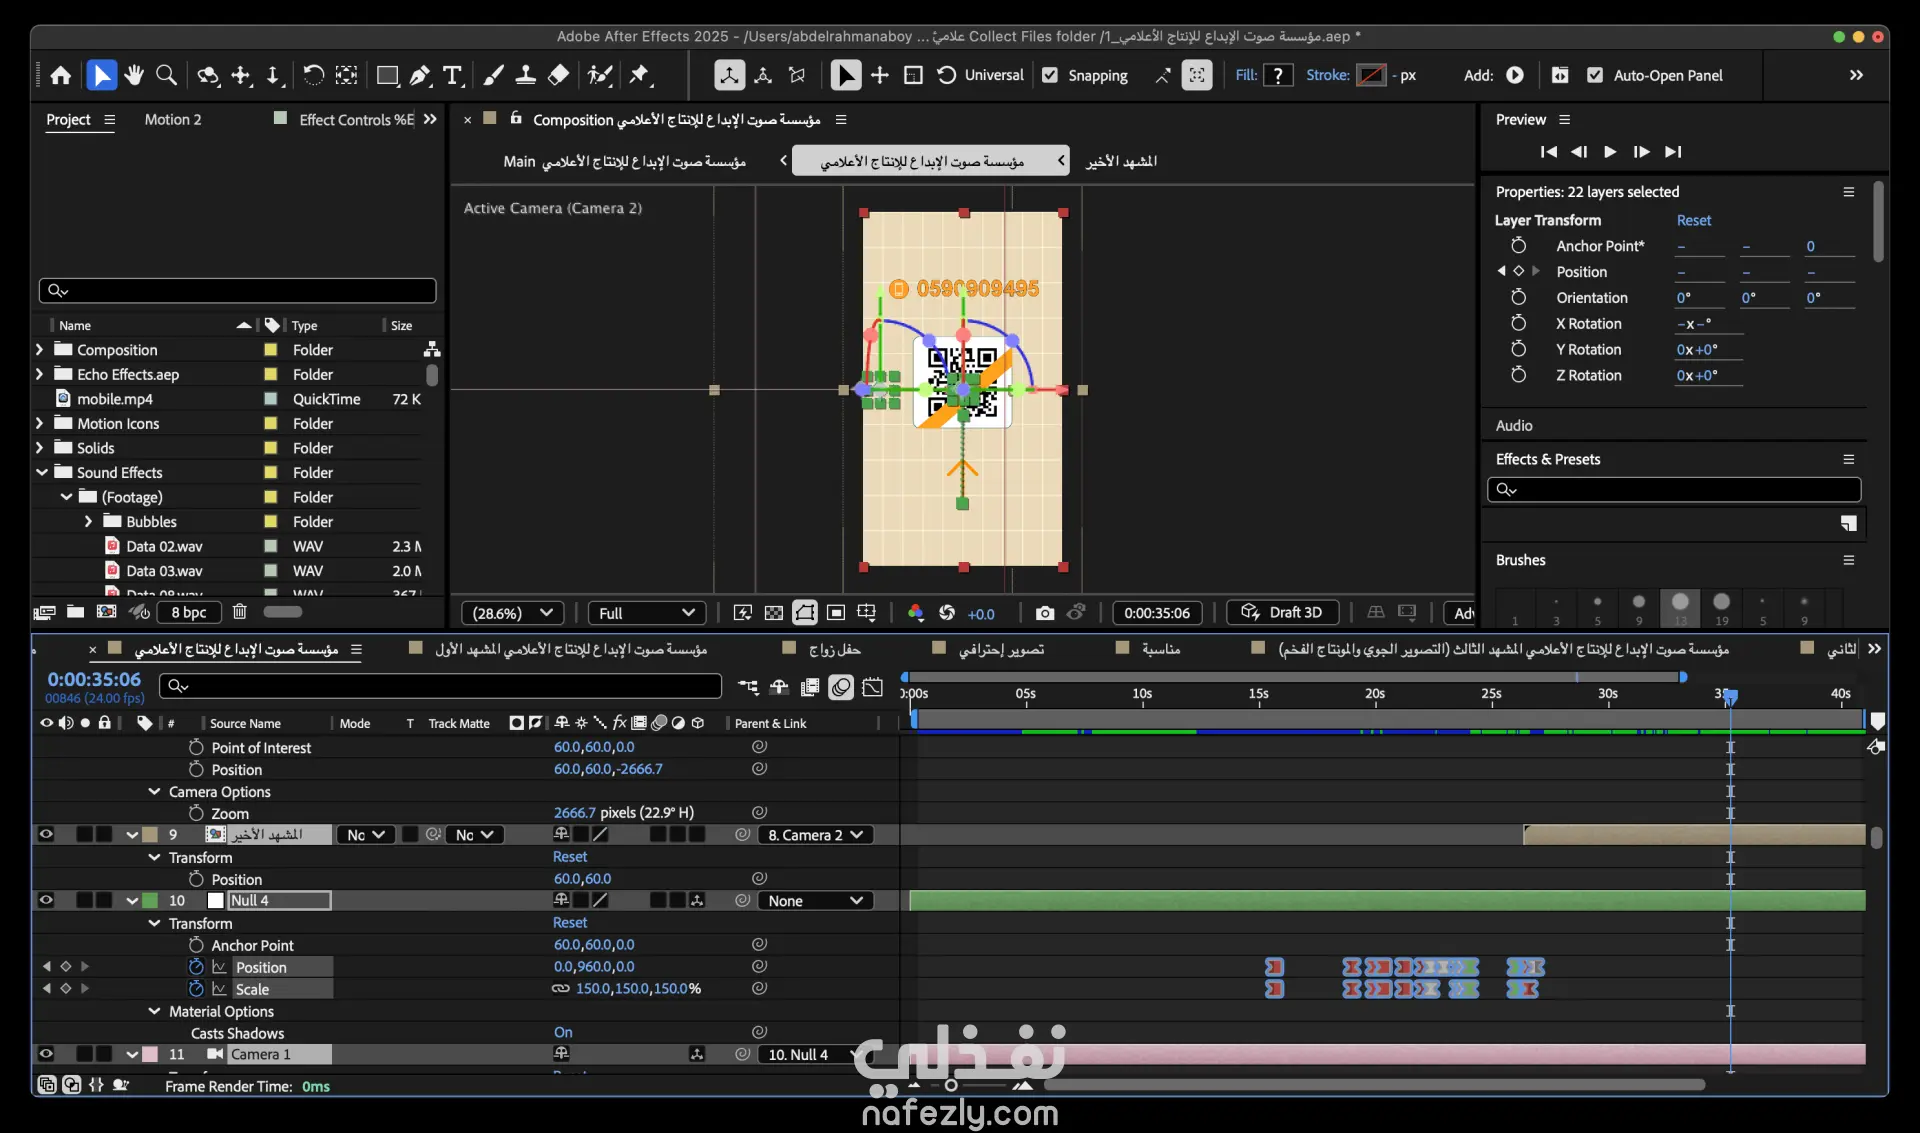This screenshot has height=1133, width=1920.
Task: Click the snapshot camera icon
Action: 1045,613
